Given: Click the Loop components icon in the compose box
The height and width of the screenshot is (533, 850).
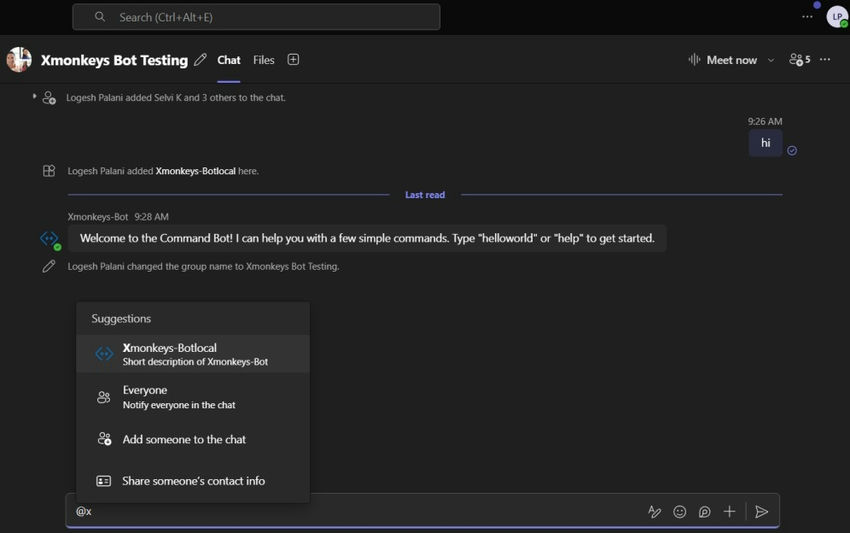Looking at the screenshot, I should point(705,512).
